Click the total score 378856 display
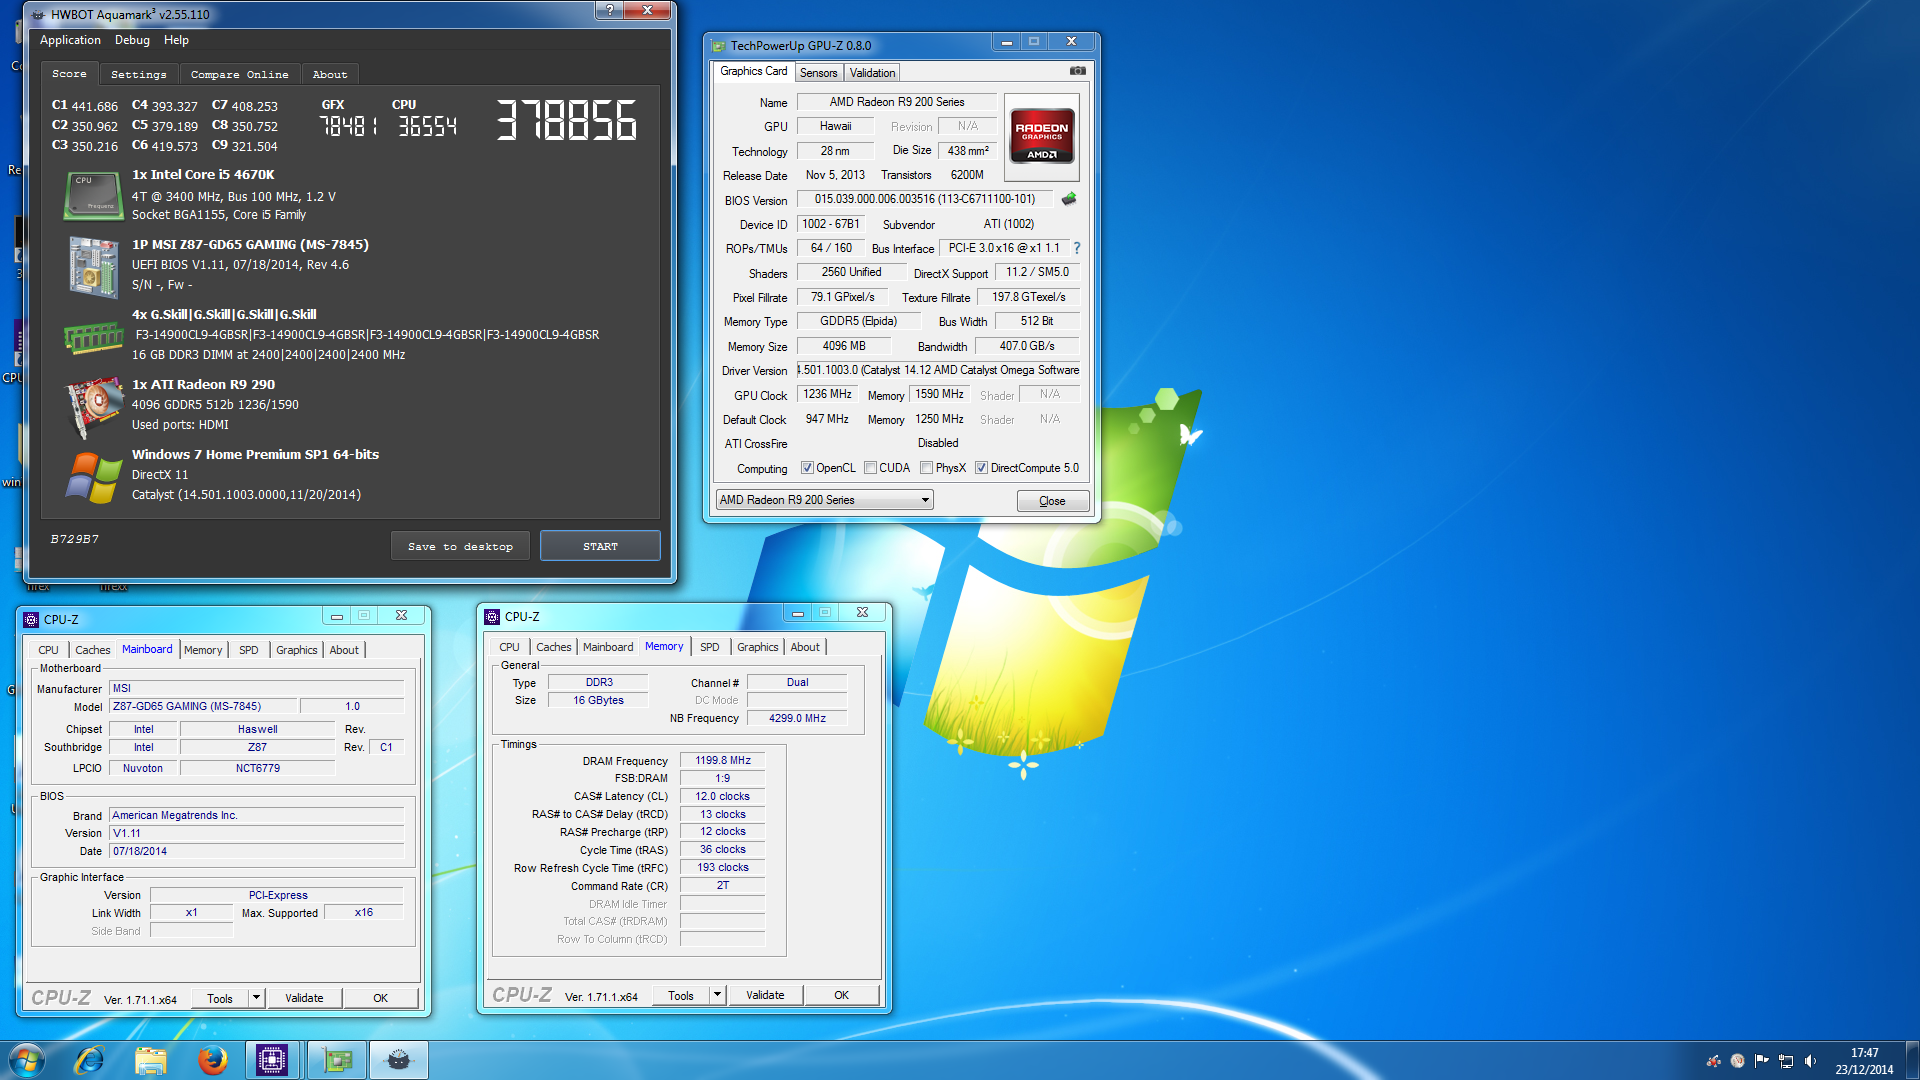Screen dimensions: 1920x1080 point(566,120)
